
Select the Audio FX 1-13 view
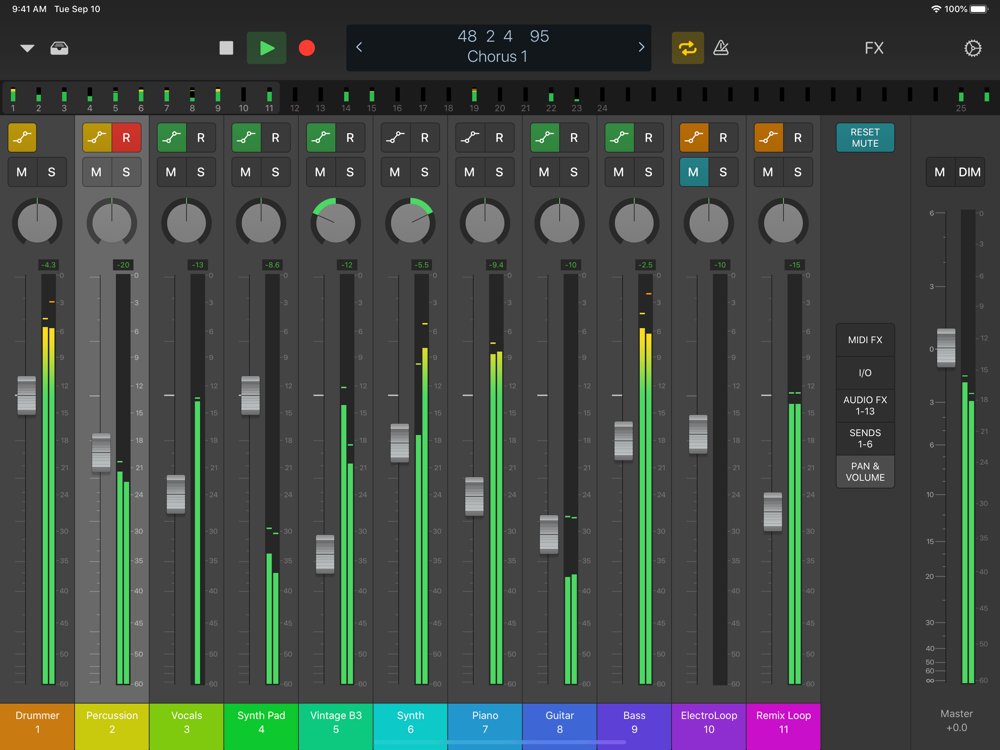click(865, 405)
